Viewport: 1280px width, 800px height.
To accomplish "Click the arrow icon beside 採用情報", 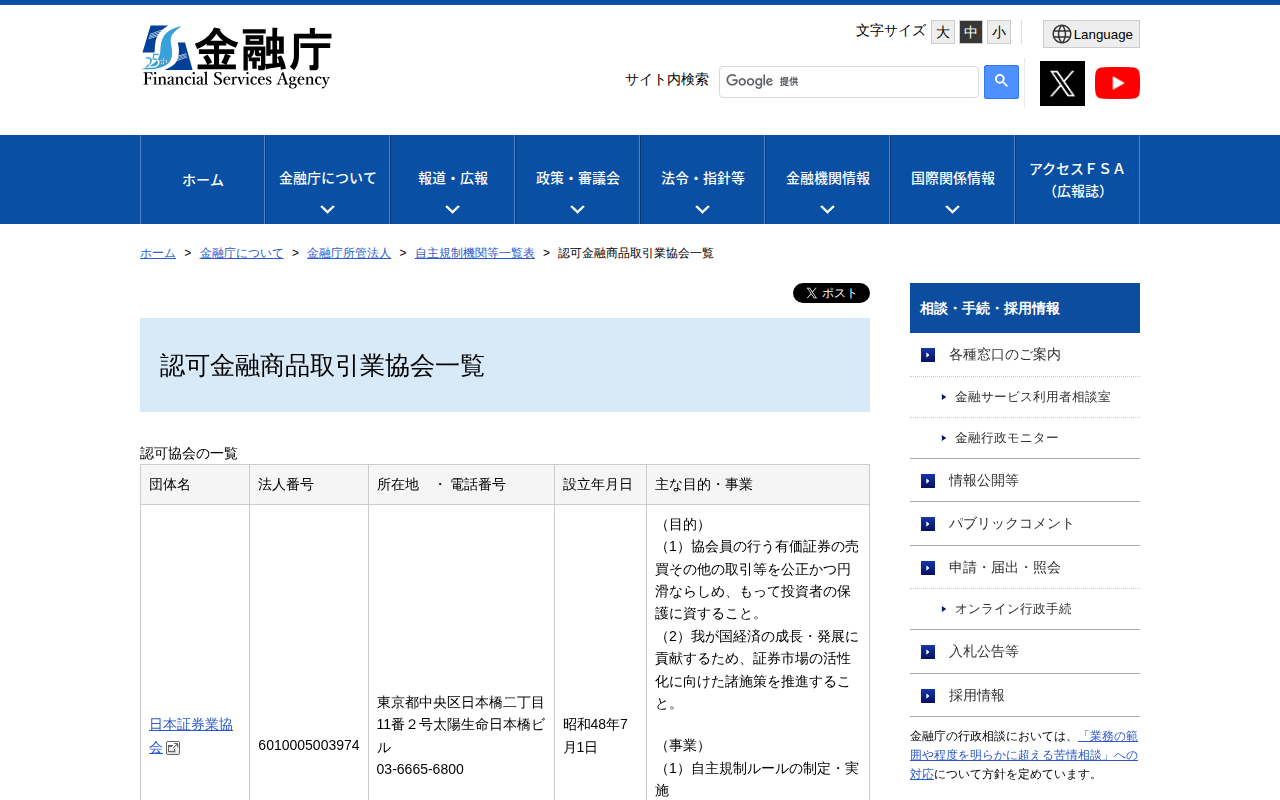I will [x=928, y=696].
